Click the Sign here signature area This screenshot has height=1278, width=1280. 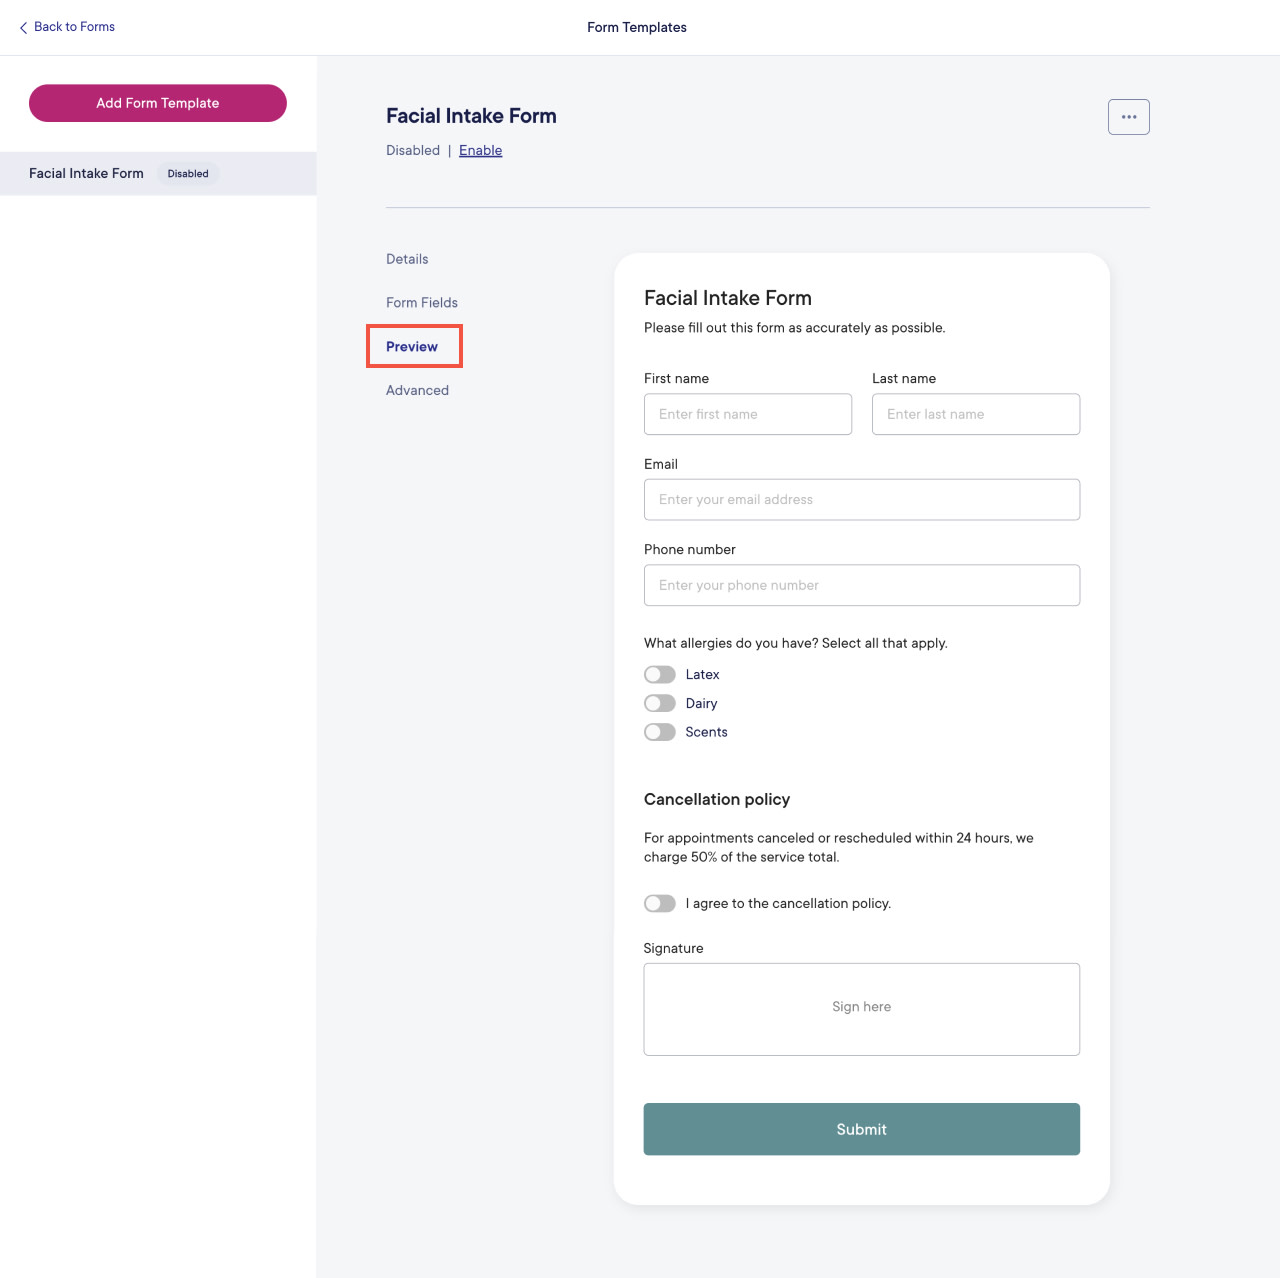[861, 1008]
